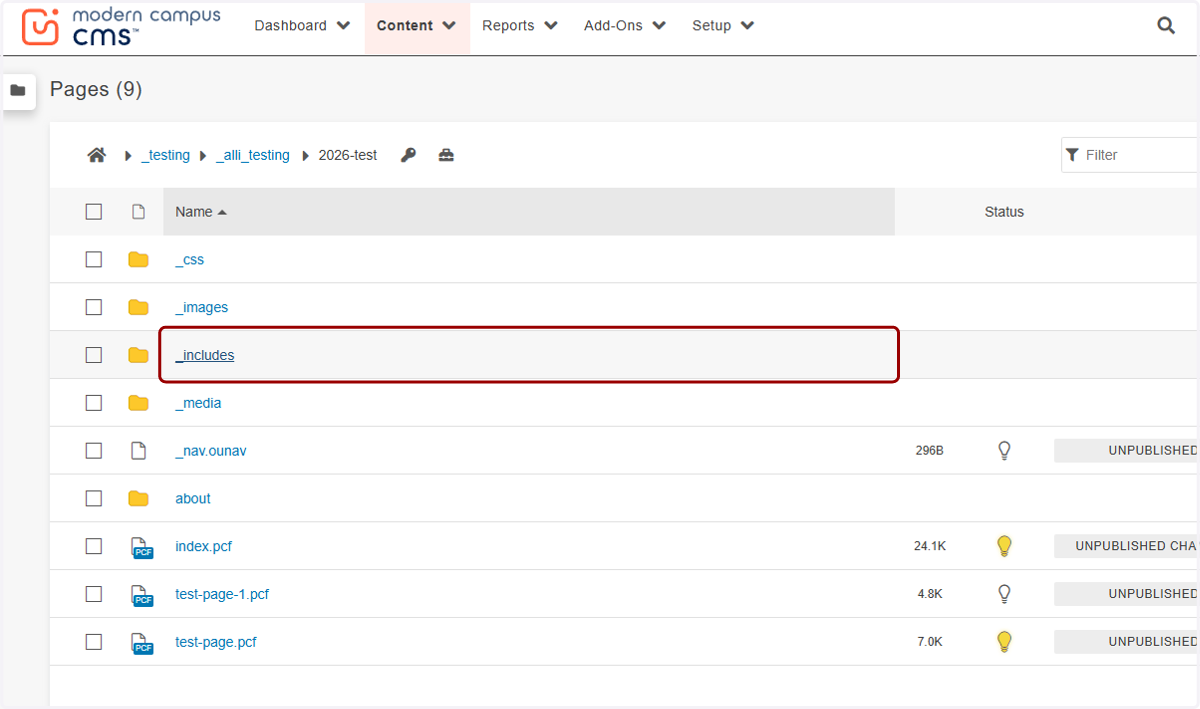Open the test-page.pcf file link
This screenshot has width=1200, height=709.
(216, 642)
